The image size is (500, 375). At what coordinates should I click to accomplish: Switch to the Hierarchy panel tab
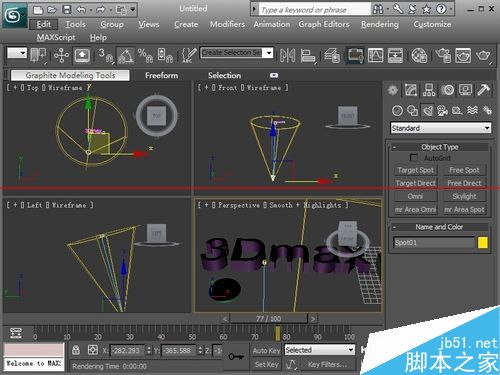(x=429, y=90)
